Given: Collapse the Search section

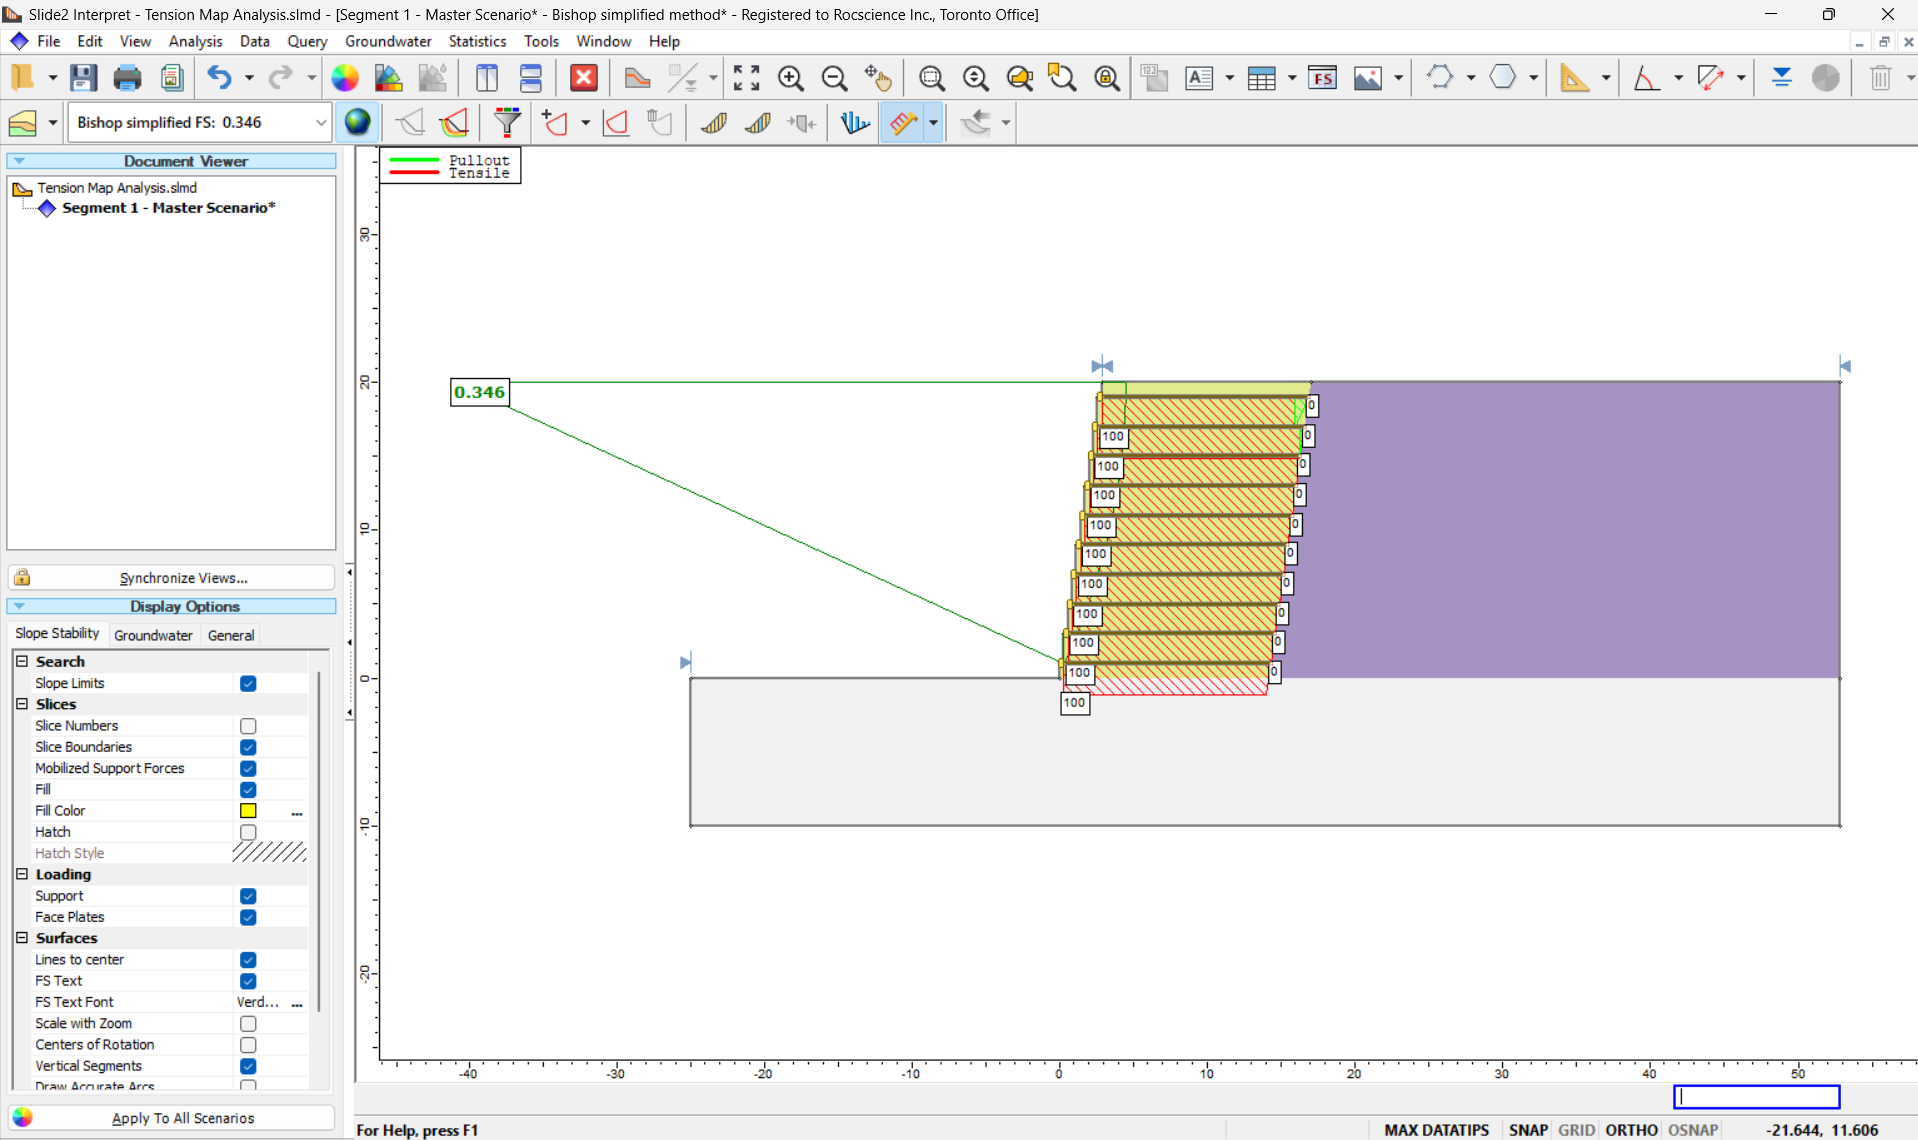Looking at the screenshot, I should point(22,661).
